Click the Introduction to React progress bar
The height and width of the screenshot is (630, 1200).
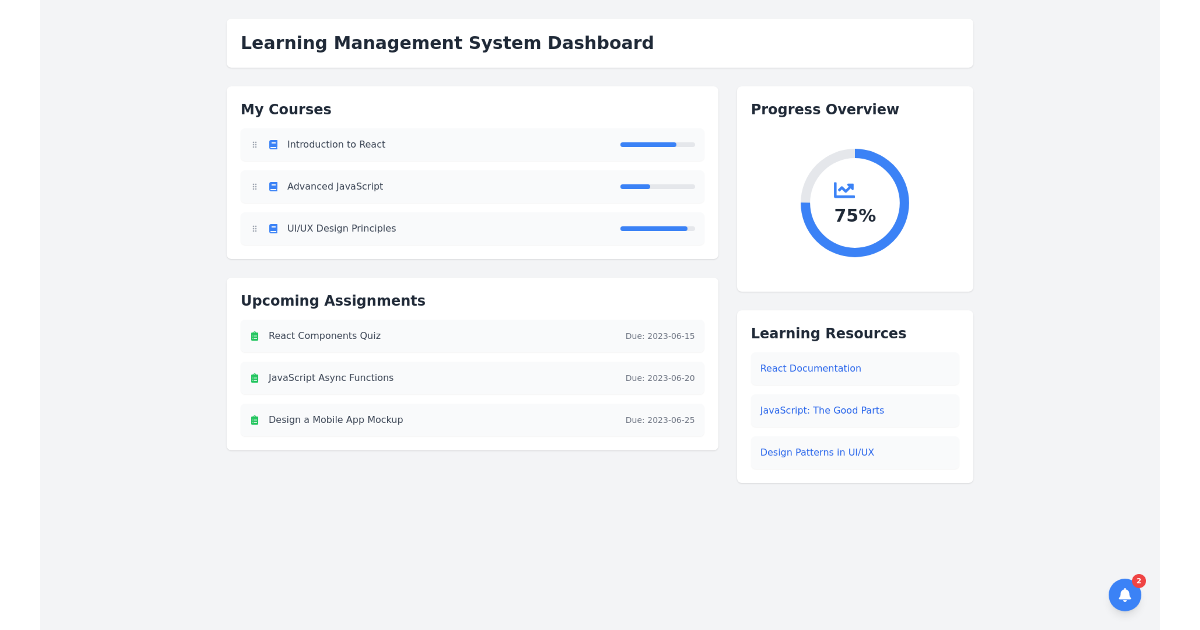click(x=657, y=144)
